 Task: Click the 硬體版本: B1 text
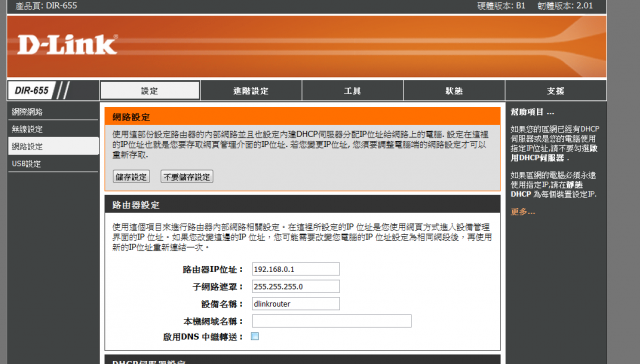[501, 6]
